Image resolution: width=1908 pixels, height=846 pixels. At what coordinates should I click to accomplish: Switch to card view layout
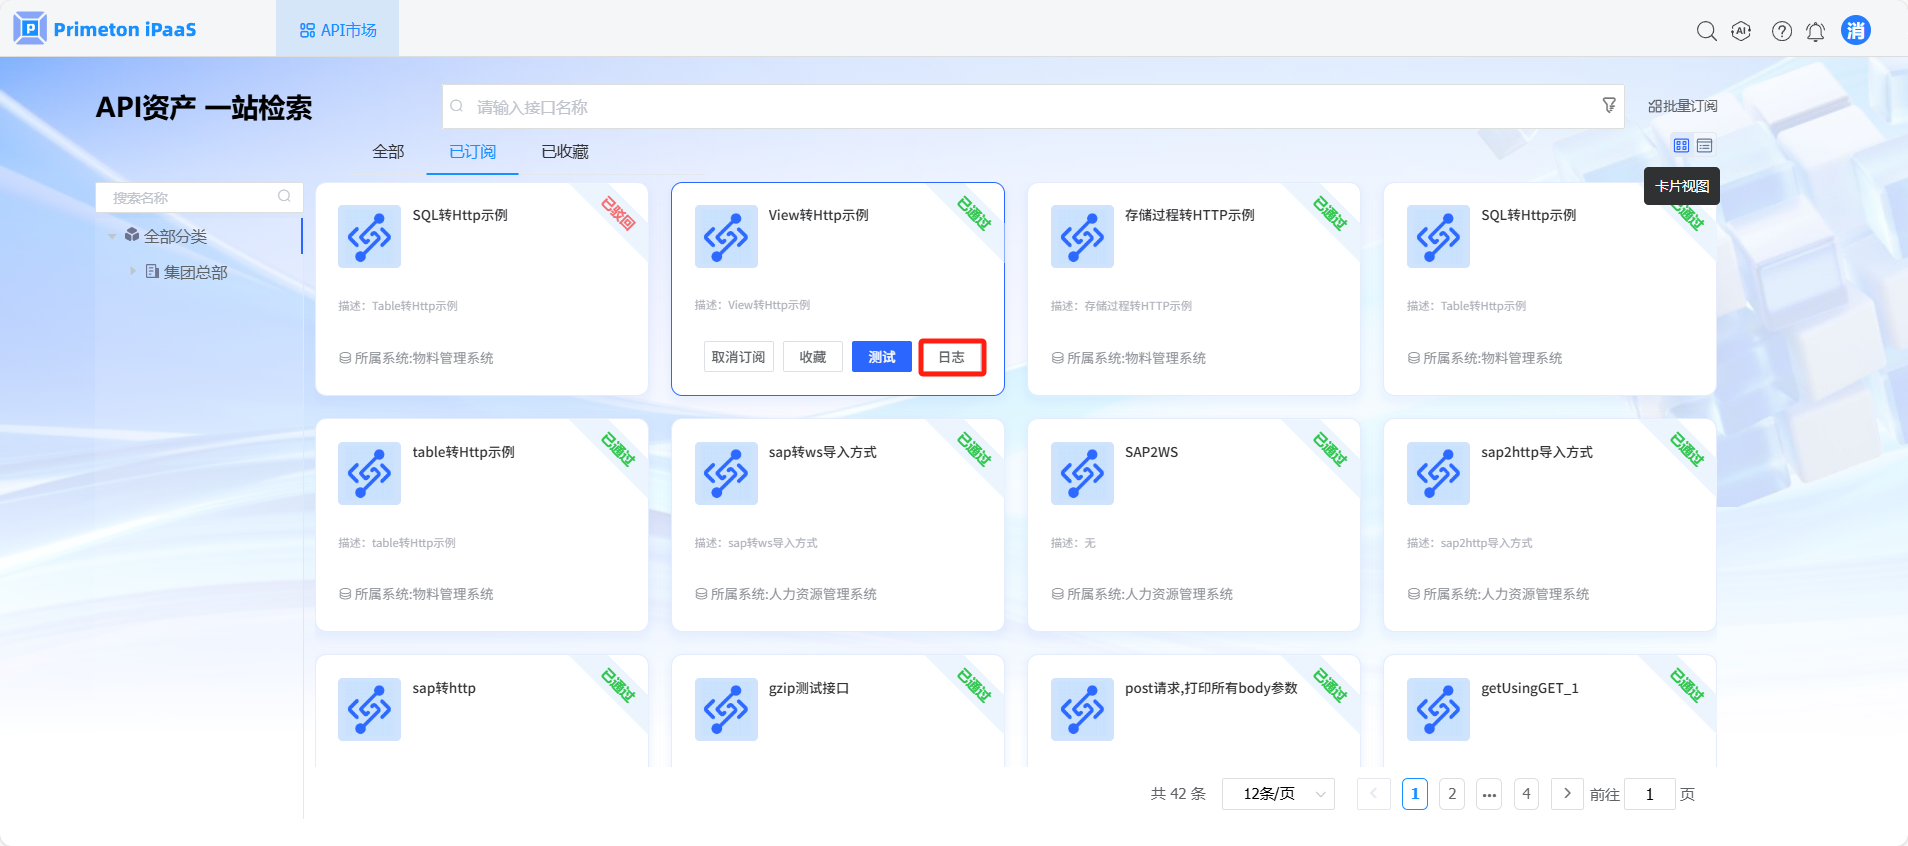pos(1681,146)
